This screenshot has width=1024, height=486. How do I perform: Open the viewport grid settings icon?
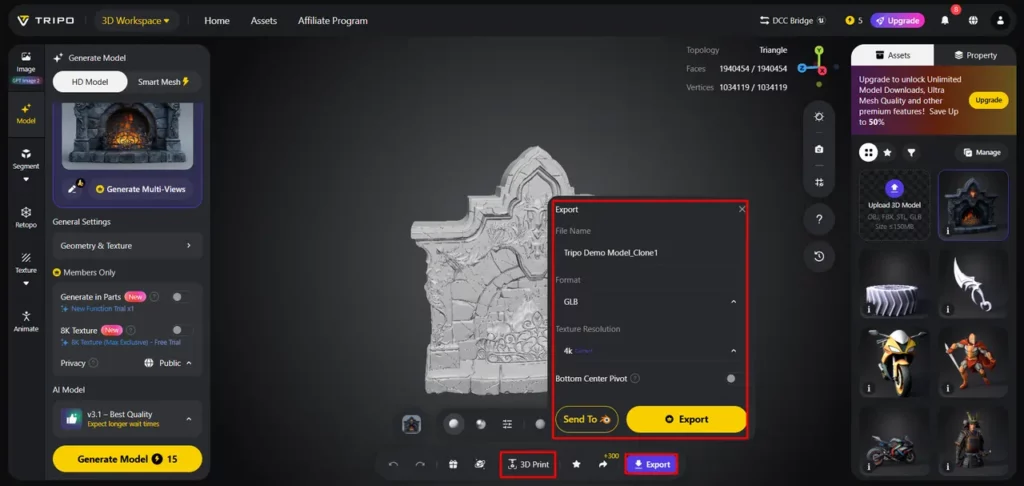click(x=819, y=182)
